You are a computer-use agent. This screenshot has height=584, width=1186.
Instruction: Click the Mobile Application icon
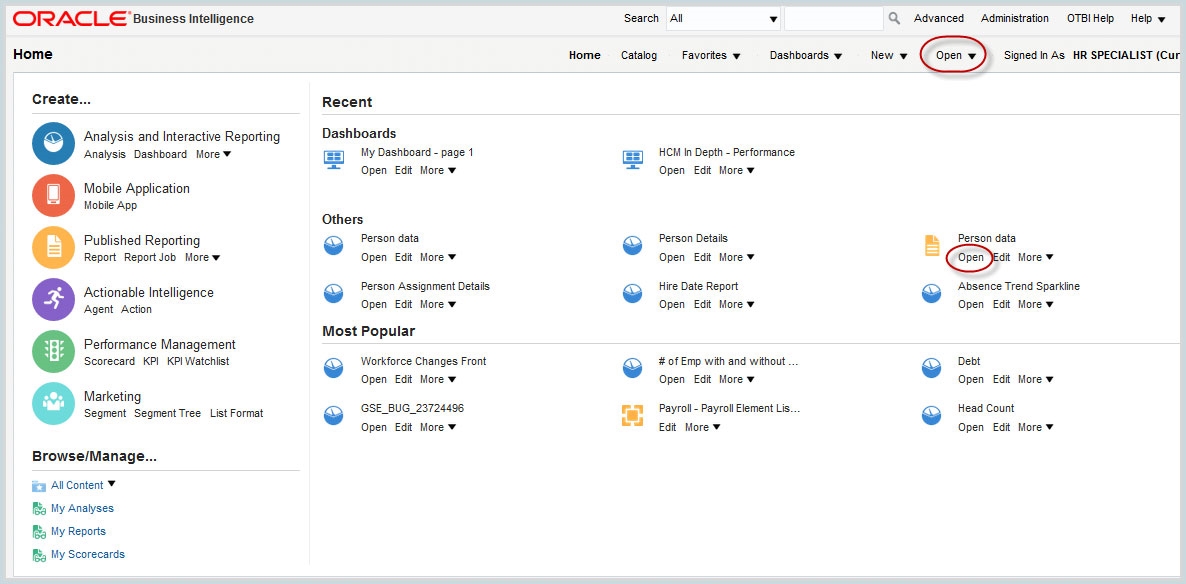[x=53, y=195]
